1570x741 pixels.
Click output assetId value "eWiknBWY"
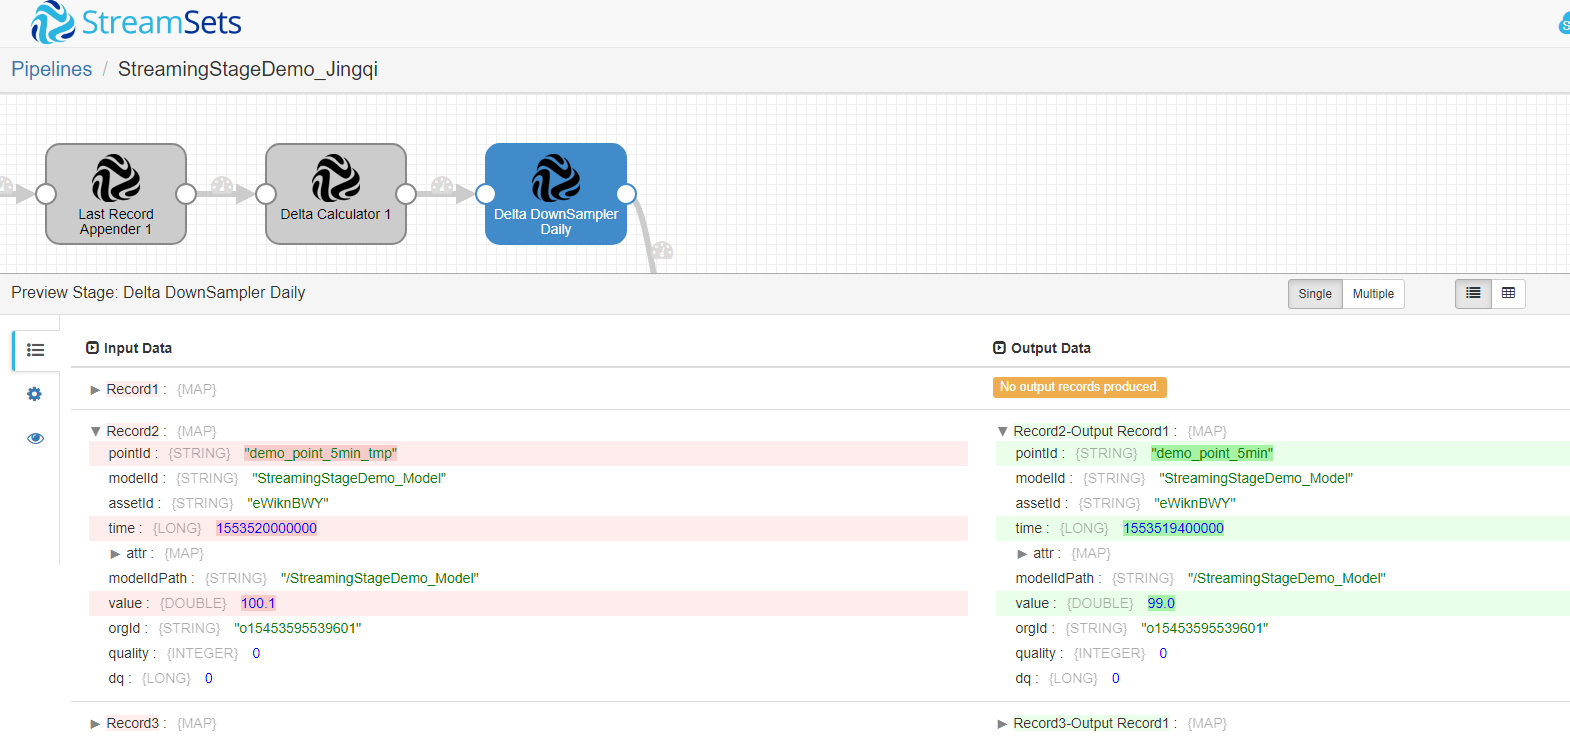coord(1195,503)
